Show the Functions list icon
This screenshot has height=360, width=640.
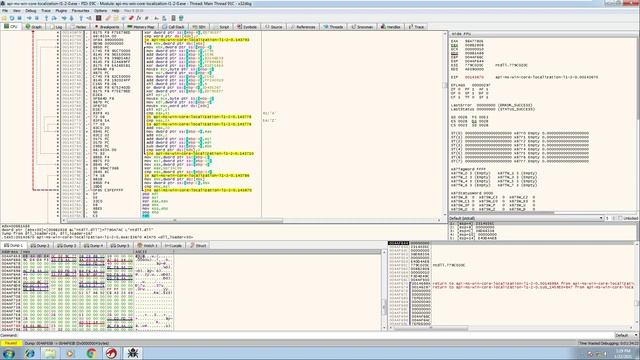139,18
